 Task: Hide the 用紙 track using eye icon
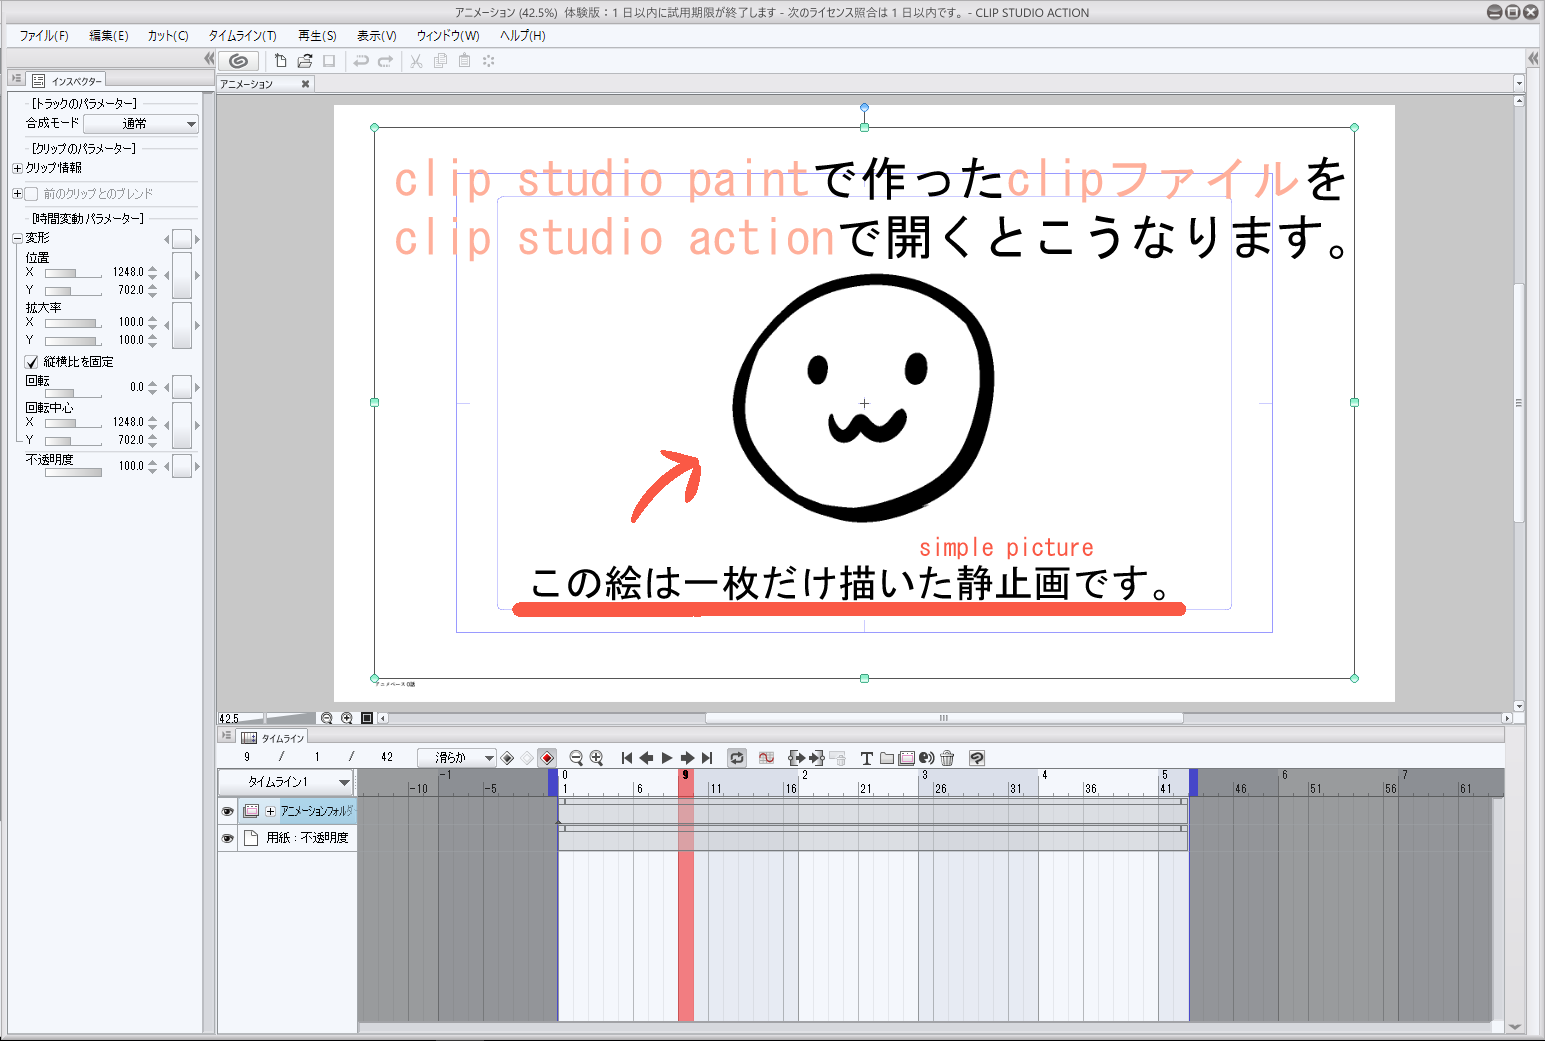coord(227,838)
